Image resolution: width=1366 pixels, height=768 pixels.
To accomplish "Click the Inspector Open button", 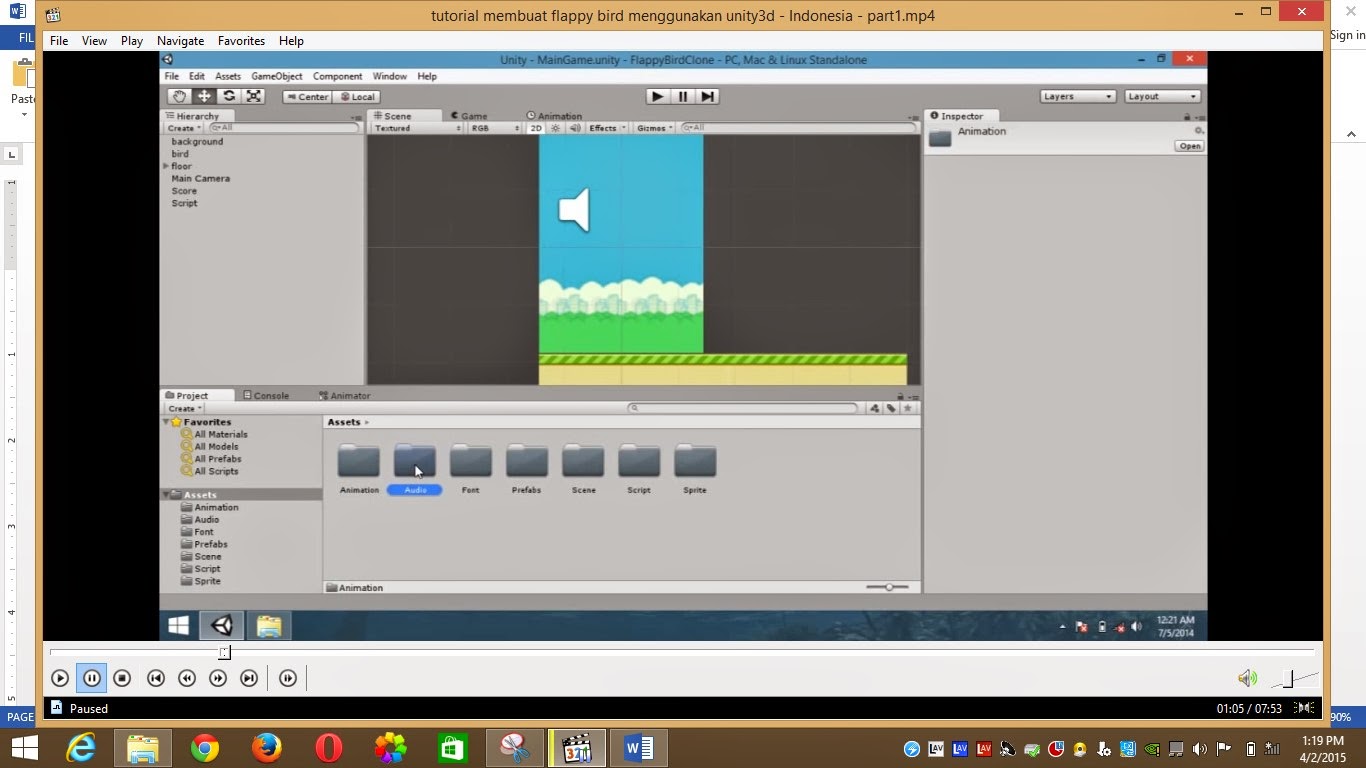I will [x=1189, y=146].
